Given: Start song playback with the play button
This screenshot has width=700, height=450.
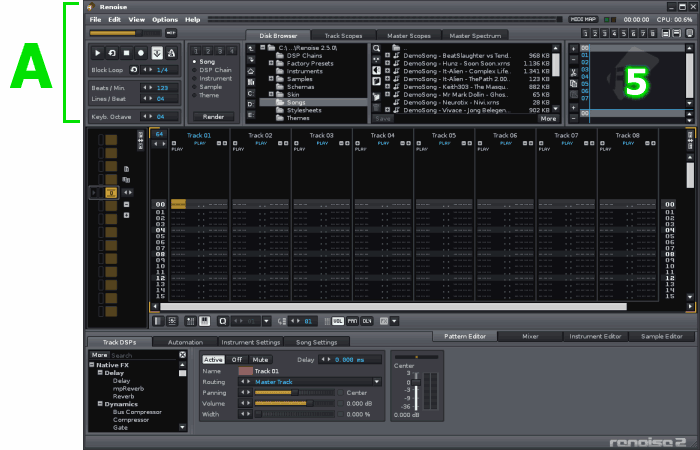Looking at the screenshot, I should (97, 53).
